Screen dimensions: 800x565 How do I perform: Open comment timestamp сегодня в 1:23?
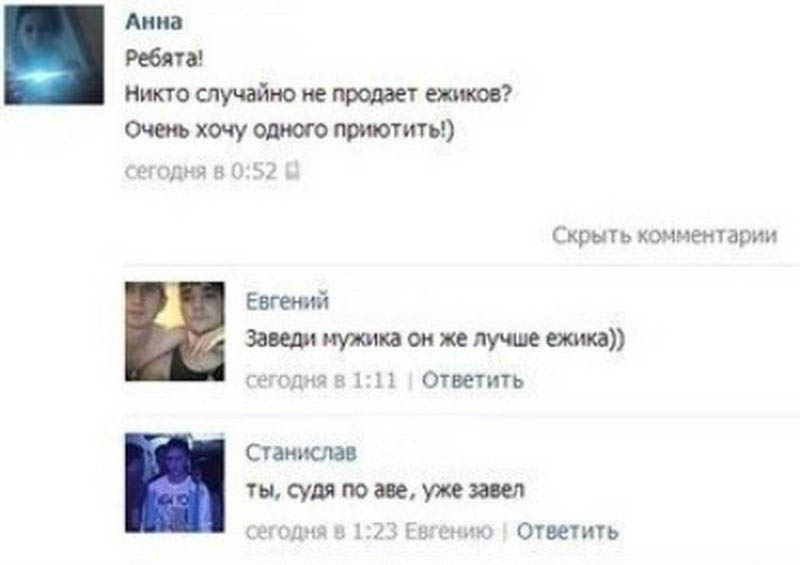click(321, 531)
